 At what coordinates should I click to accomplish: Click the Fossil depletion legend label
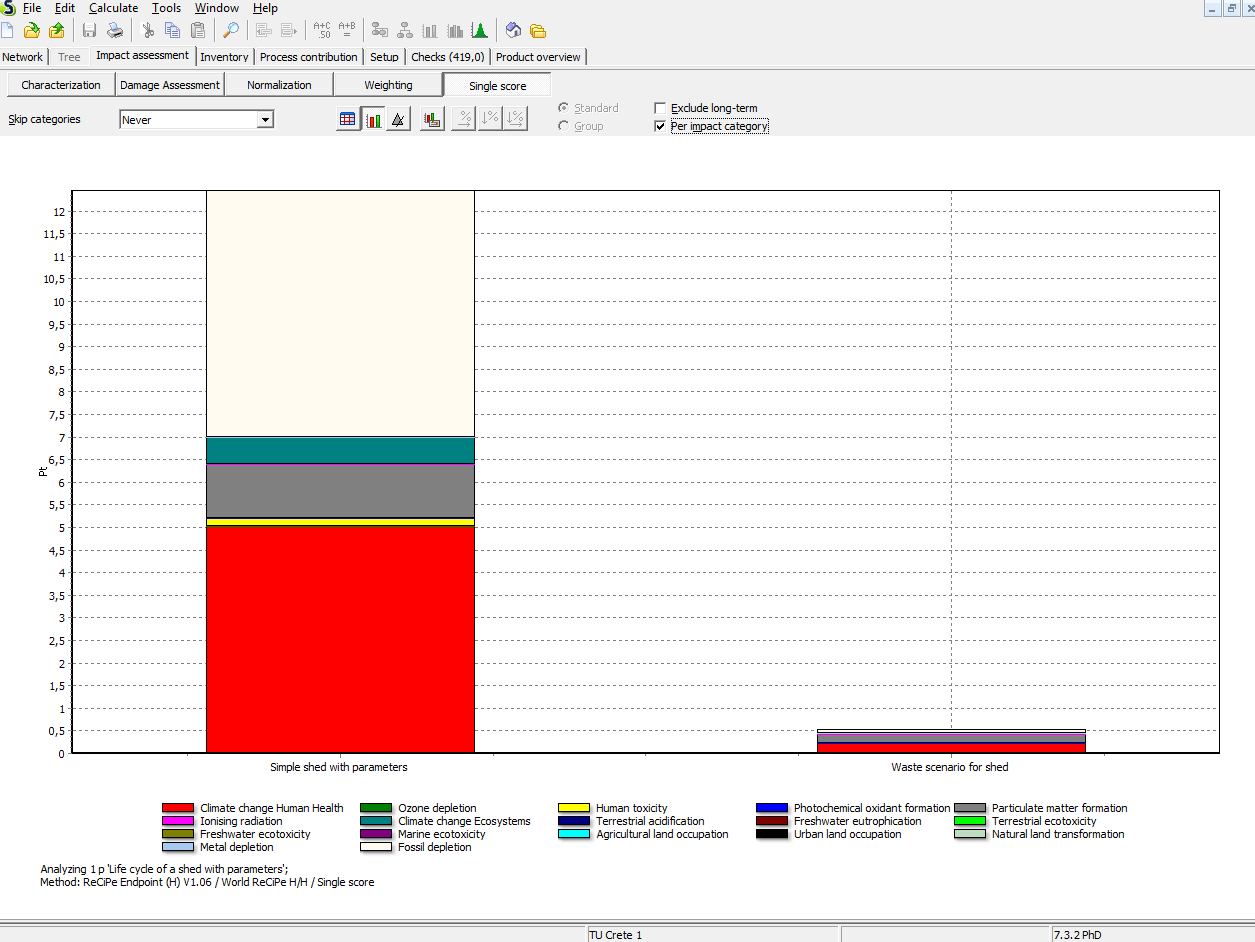[435, 847]
